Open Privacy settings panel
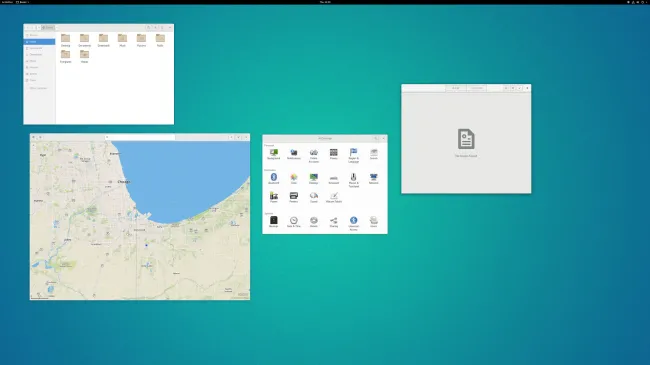The image size is (650, 365). click(x=334, y=154)
